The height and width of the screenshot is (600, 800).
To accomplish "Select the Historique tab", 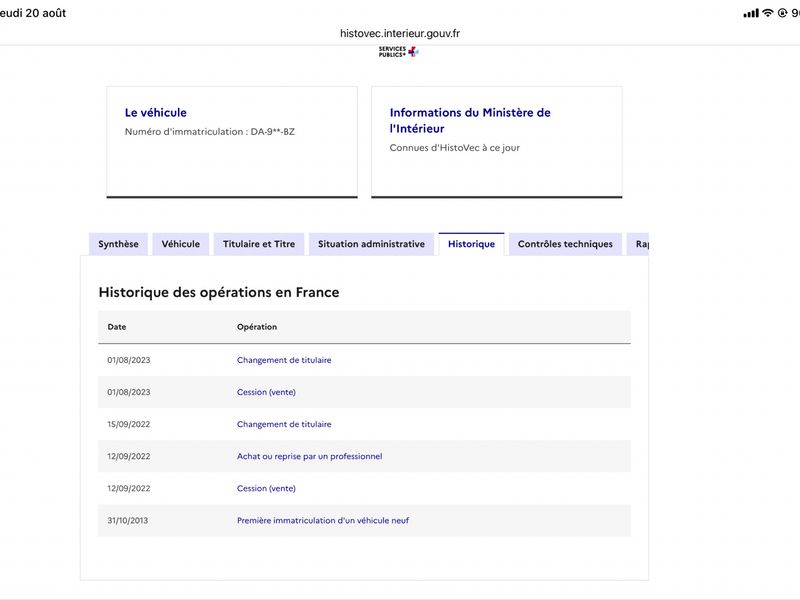I will [x=471, y=244].
